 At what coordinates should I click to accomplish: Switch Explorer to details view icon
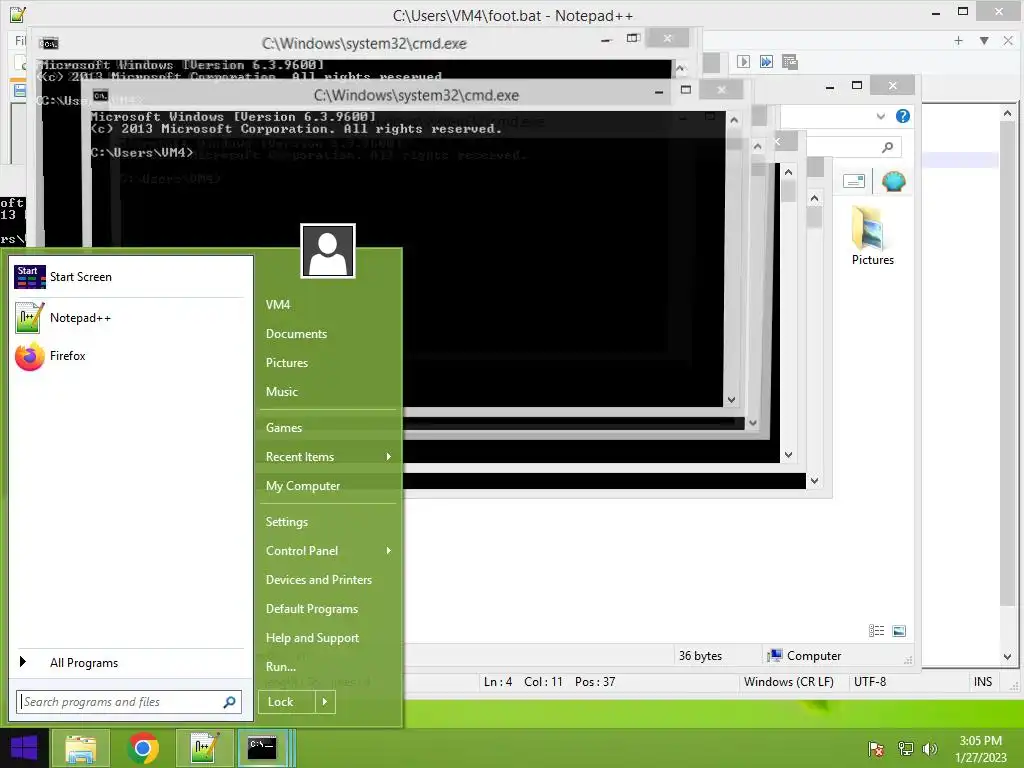(x=876, y=630)
